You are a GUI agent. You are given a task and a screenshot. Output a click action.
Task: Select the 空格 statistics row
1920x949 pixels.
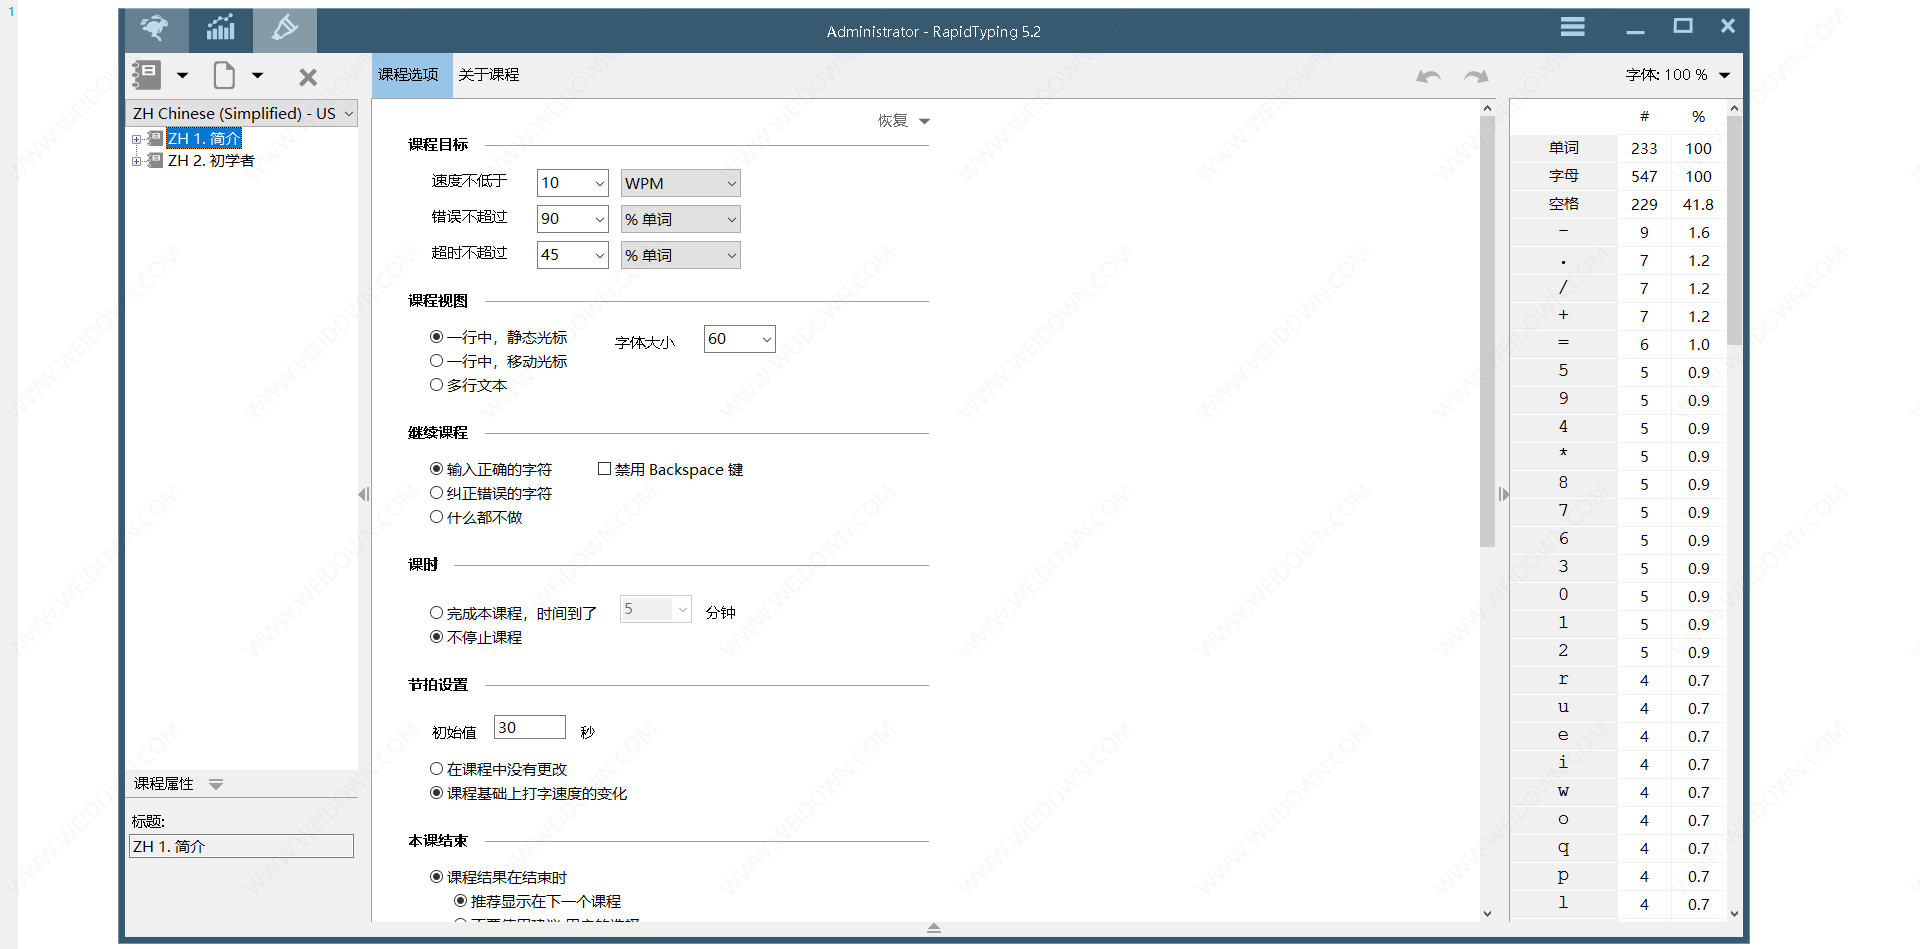1618,204
